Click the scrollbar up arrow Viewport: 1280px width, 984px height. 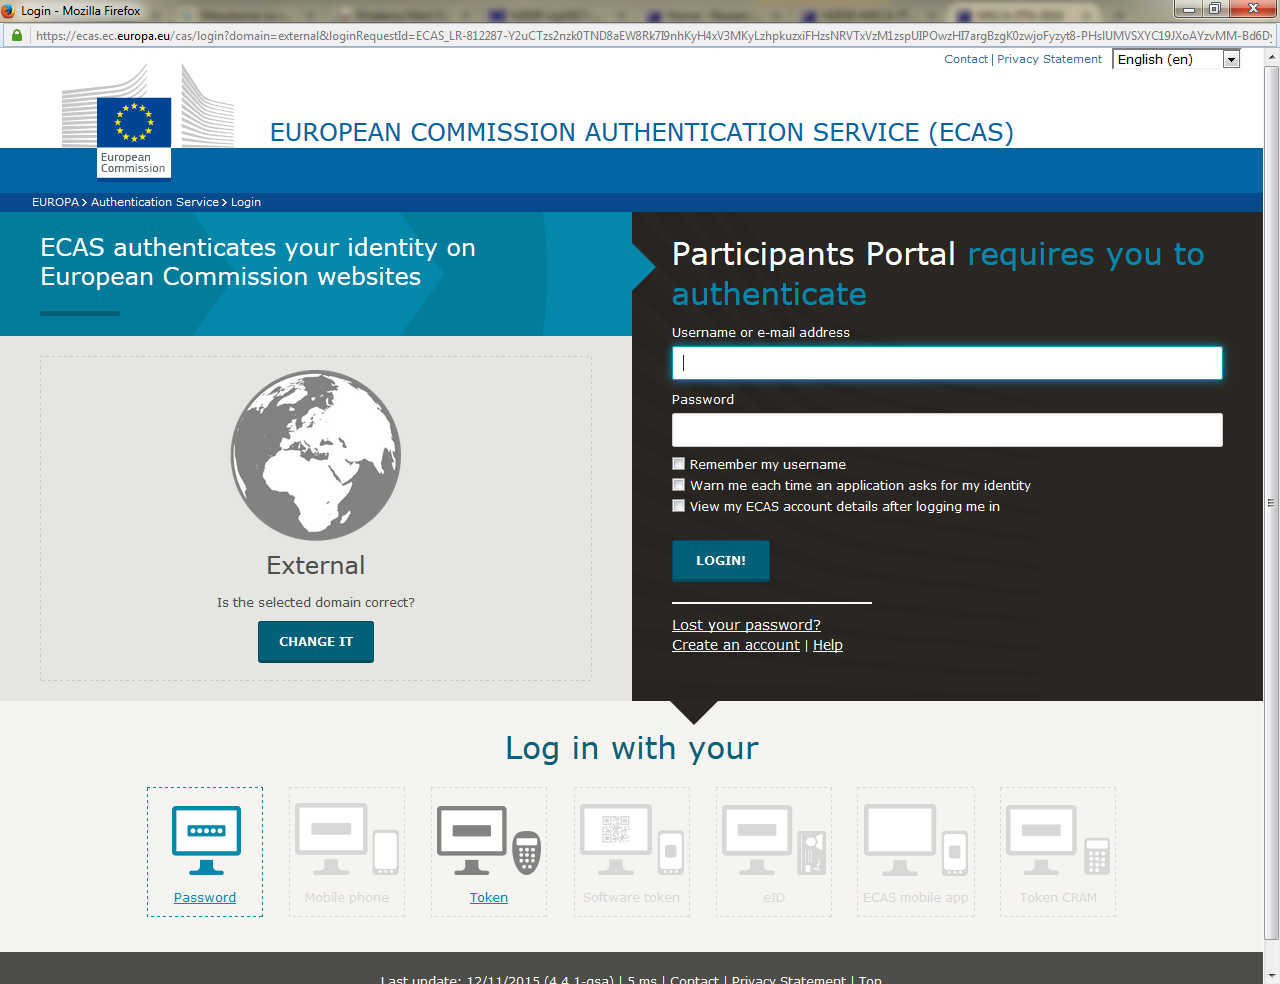tap(1271, 56)
